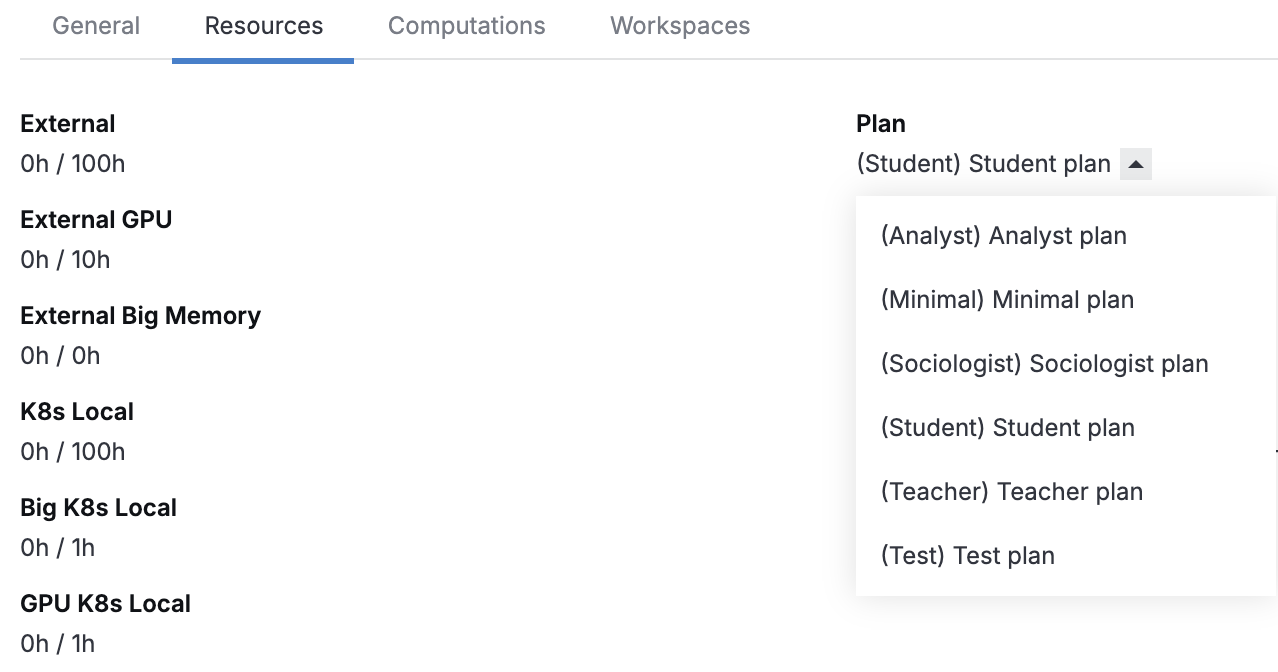Choose the (Minimal) Minimal plan
Viewport: 1278px width, 672px height.
1007,299
